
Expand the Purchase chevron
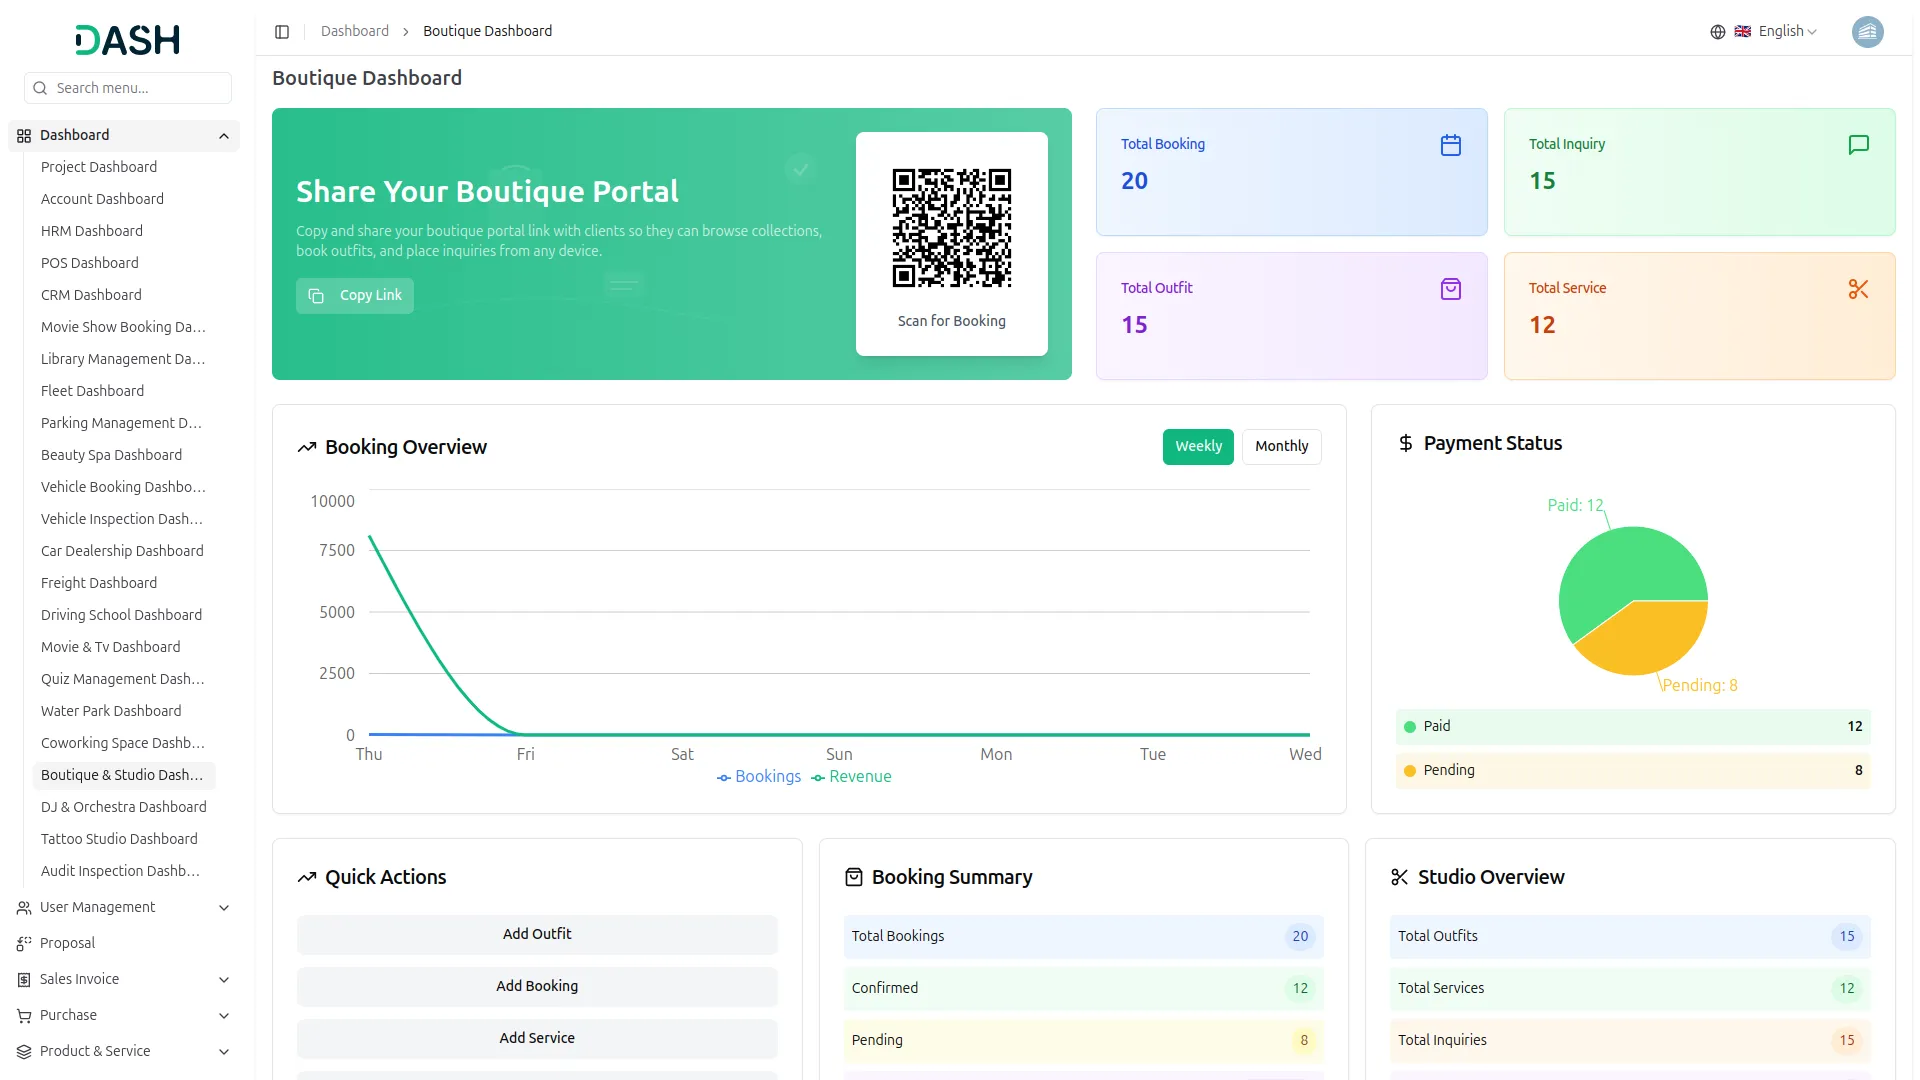[224, 1016]
